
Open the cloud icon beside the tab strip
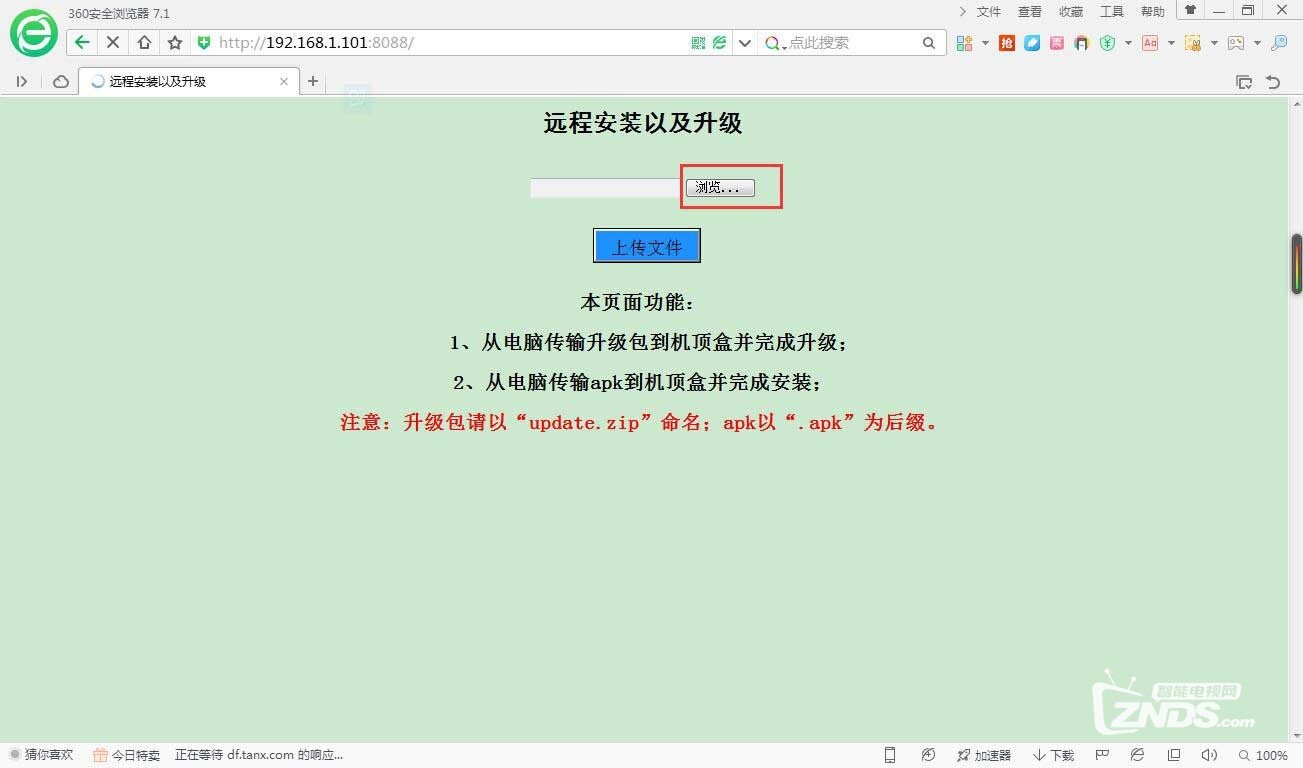61,81
